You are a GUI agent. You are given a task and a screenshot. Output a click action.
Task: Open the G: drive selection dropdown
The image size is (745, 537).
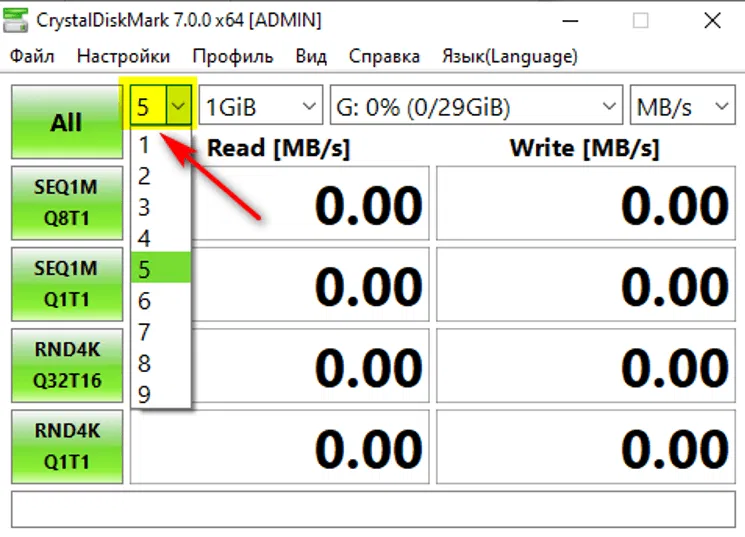point(476,105)
